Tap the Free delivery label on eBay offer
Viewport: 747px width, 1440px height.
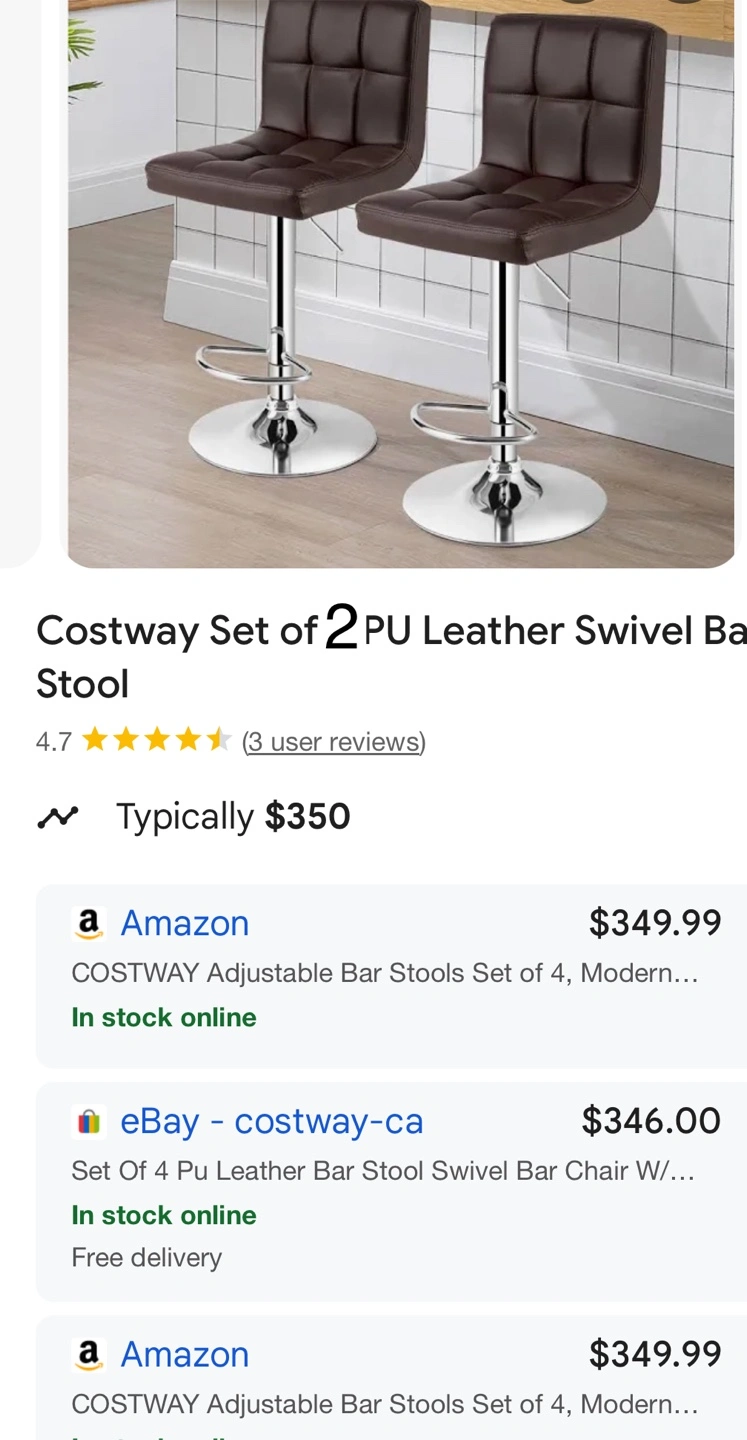147,1257
